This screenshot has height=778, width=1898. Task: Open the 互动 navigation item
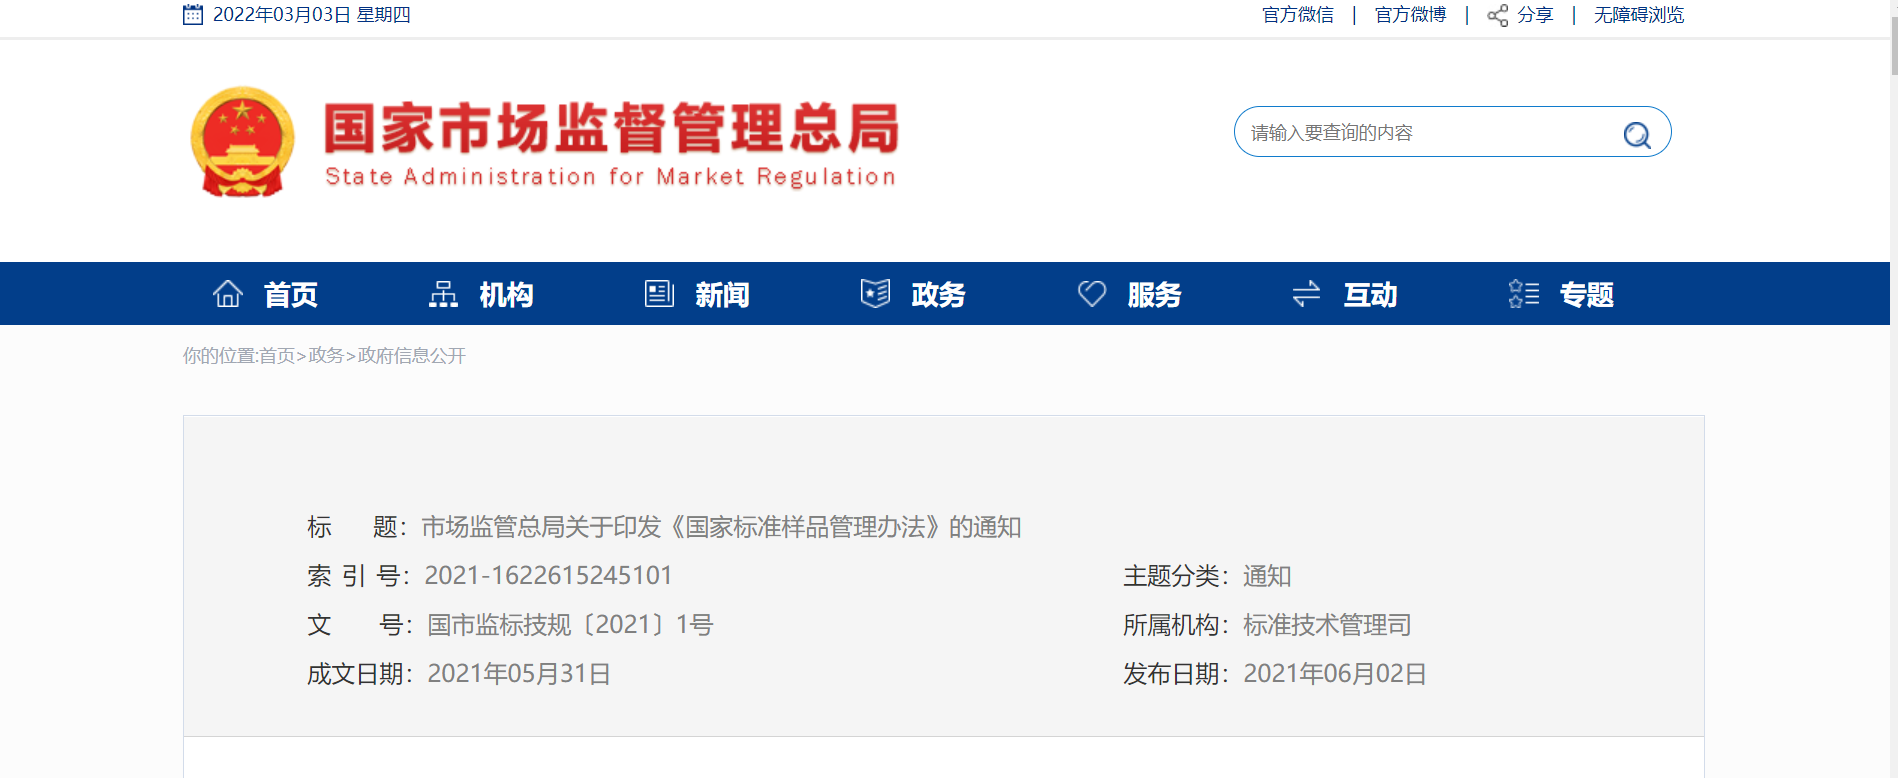point(1370,295)
